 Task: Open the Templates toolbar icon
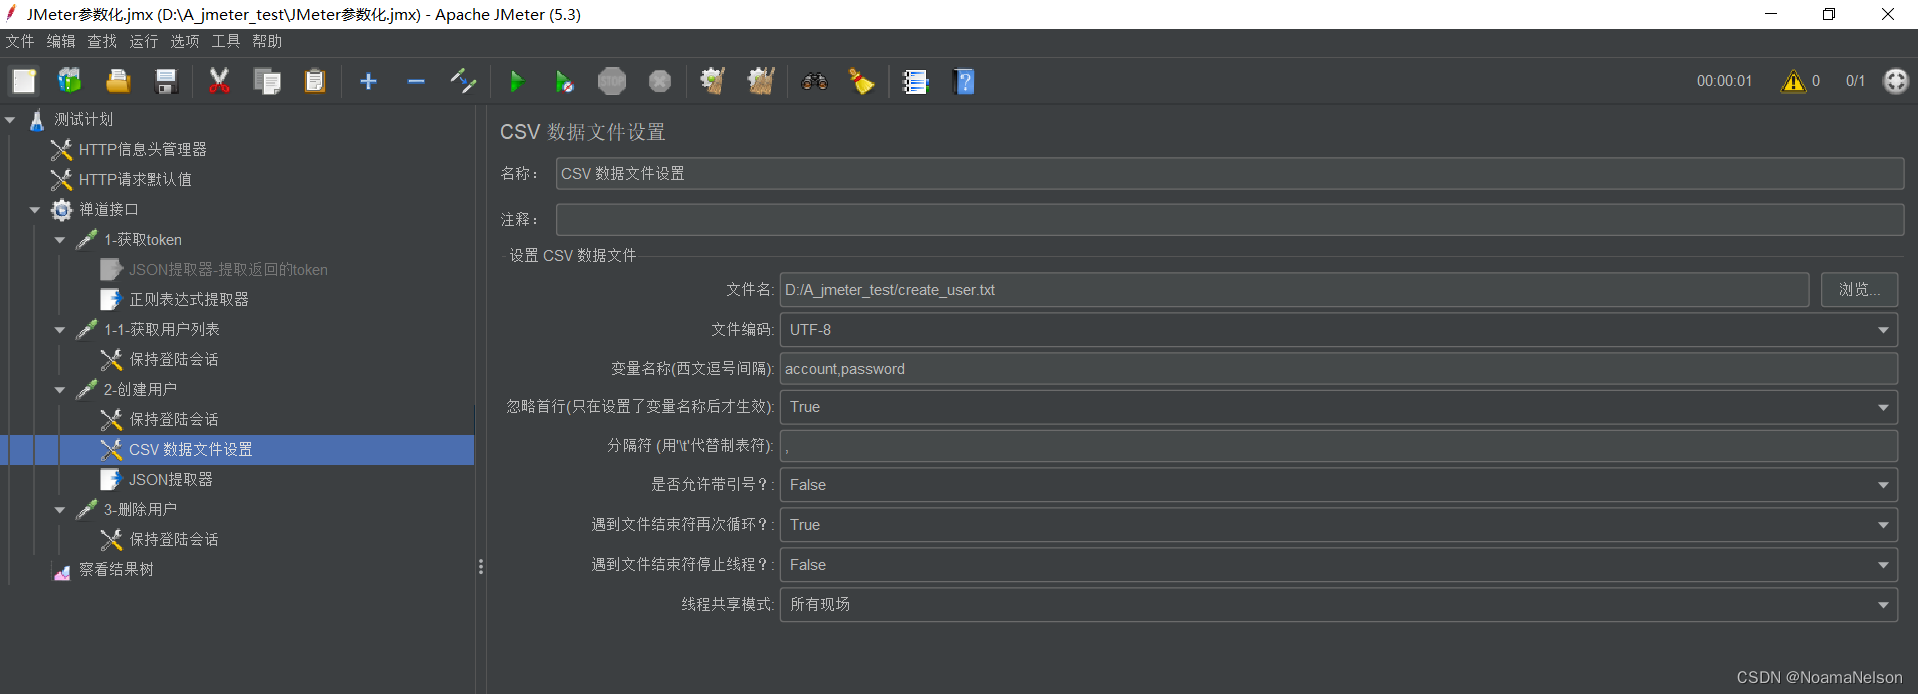pos(70,81)
